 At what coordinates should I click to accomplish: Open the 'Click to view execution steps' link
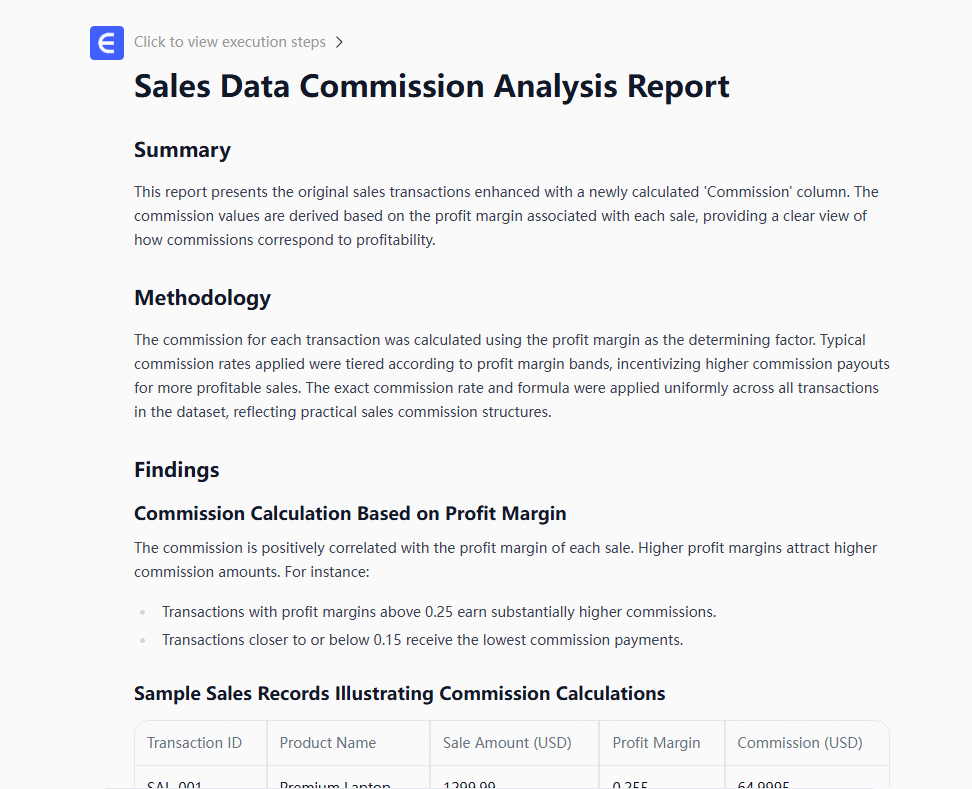(230, 42)
